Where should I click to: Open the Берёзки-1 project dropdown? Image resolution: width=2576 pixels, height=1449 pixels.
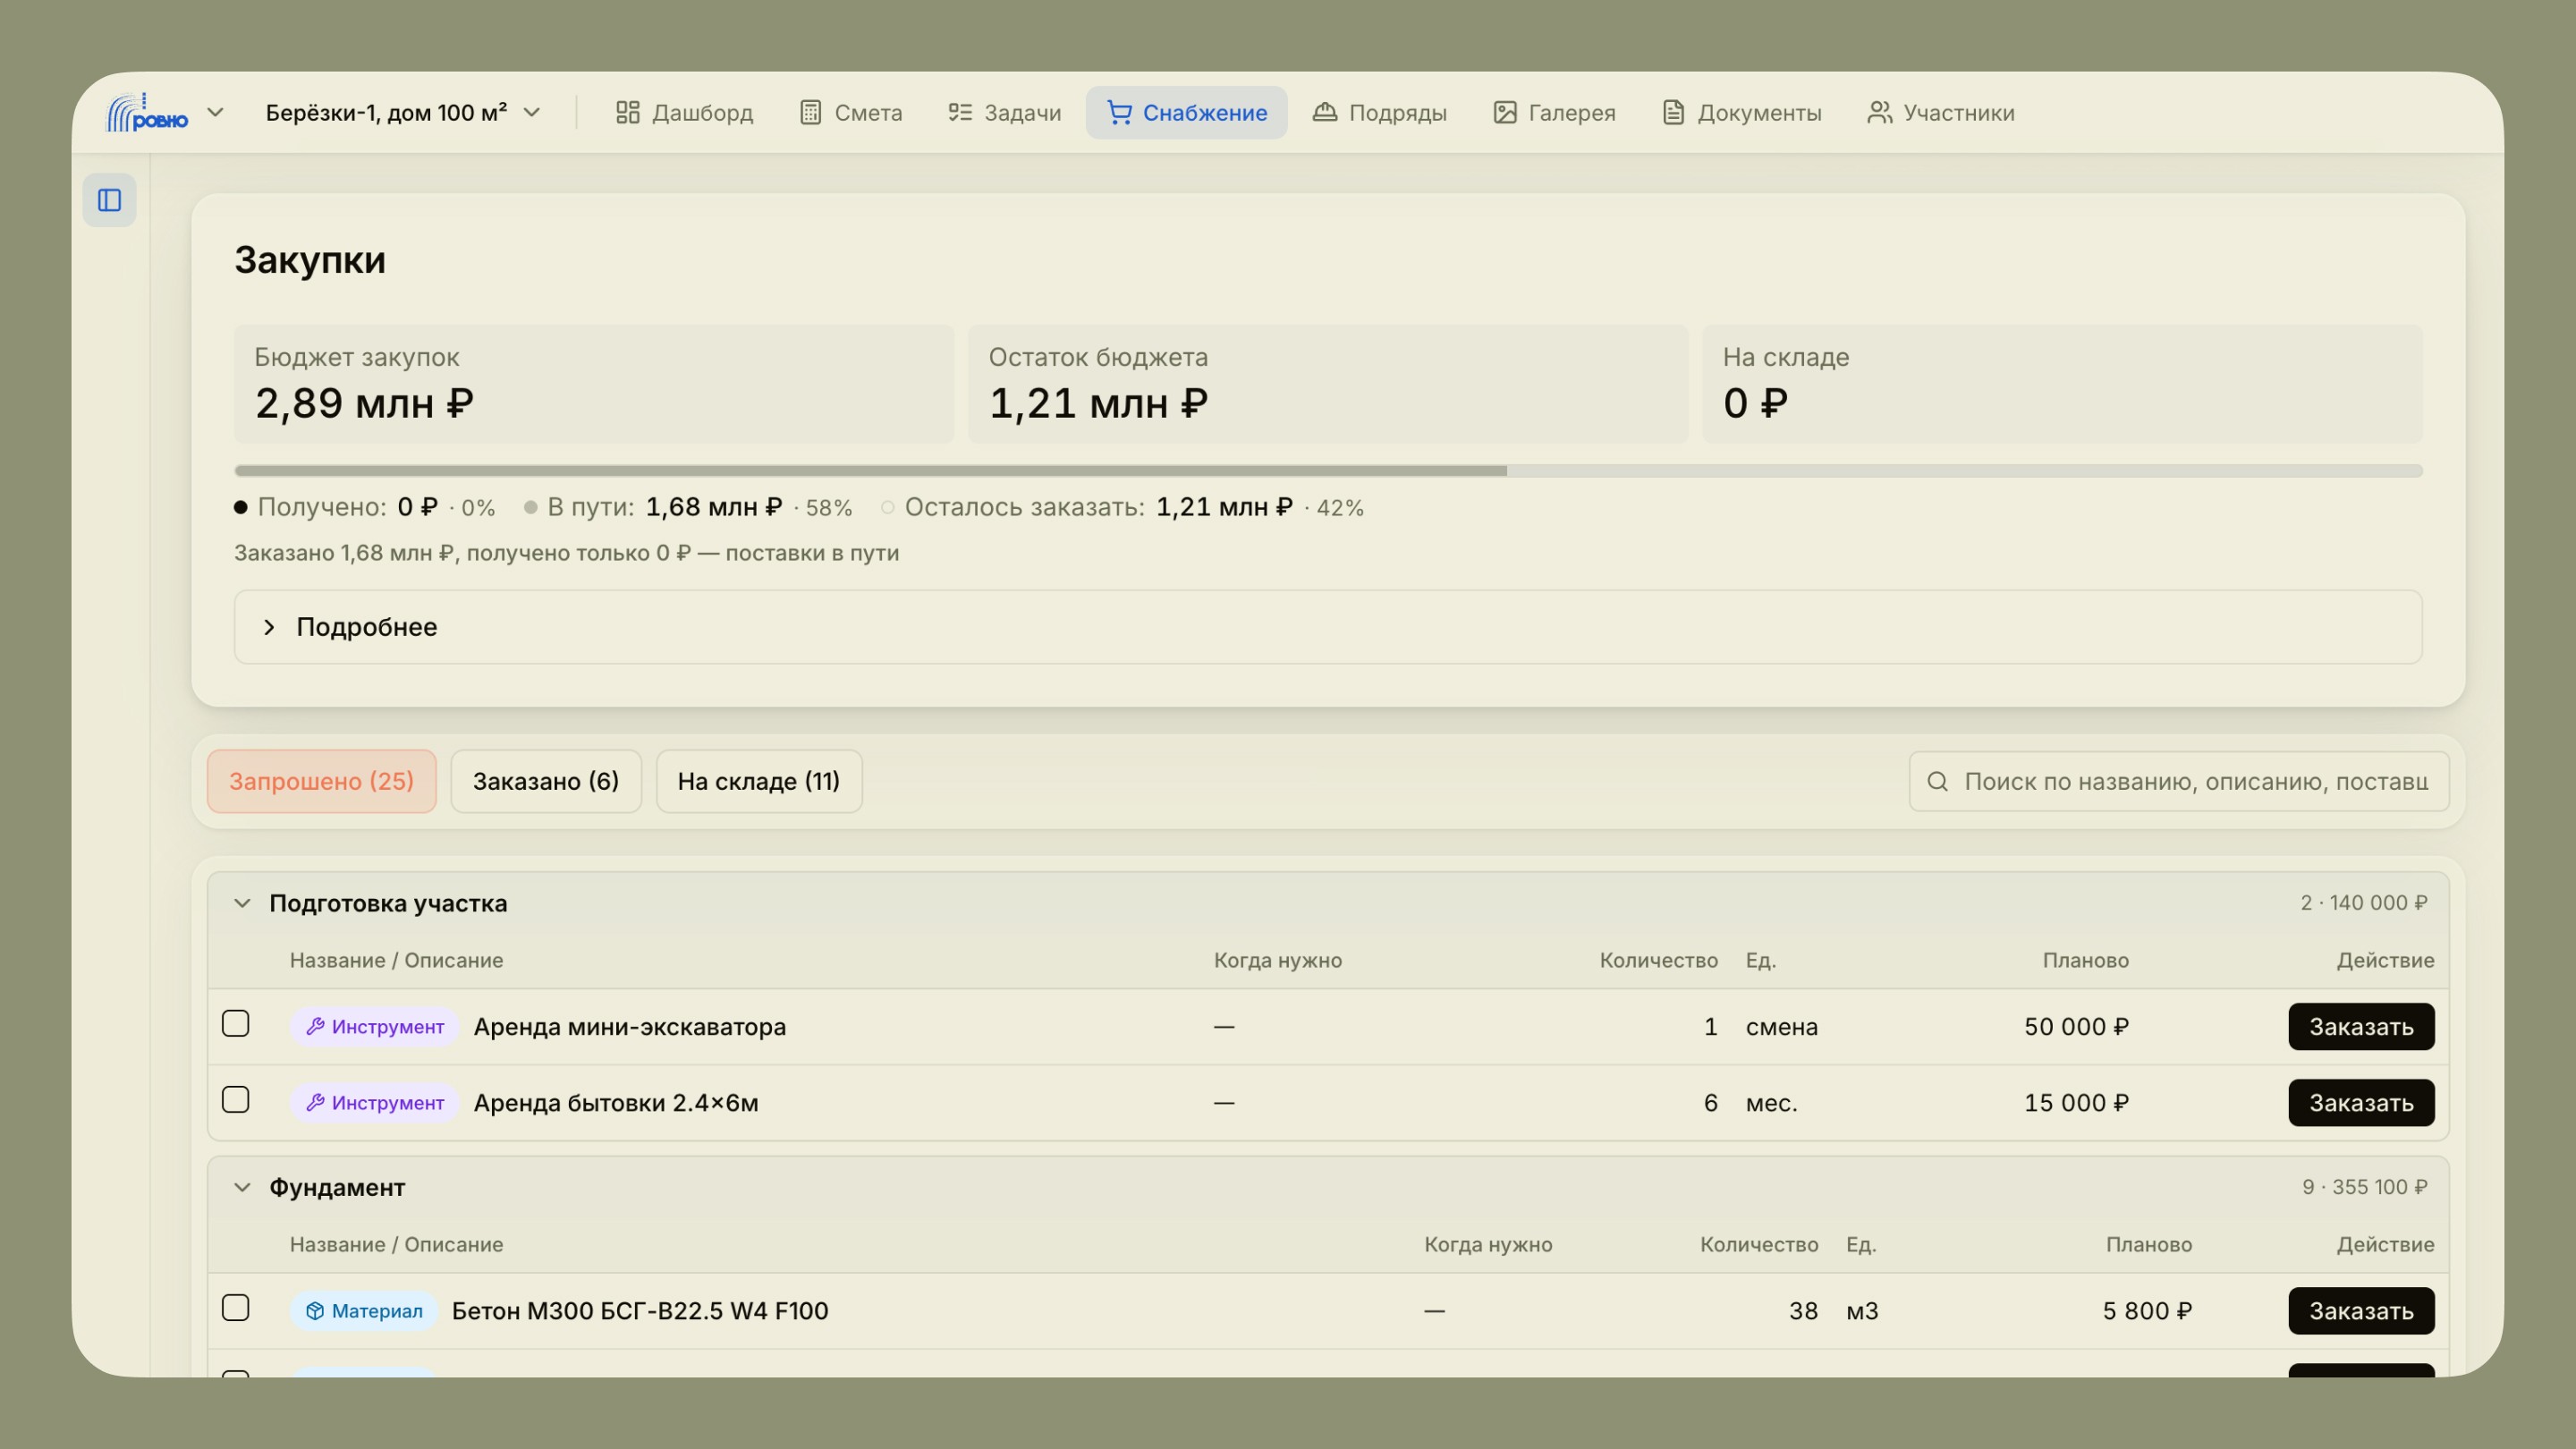coord(403,112)
